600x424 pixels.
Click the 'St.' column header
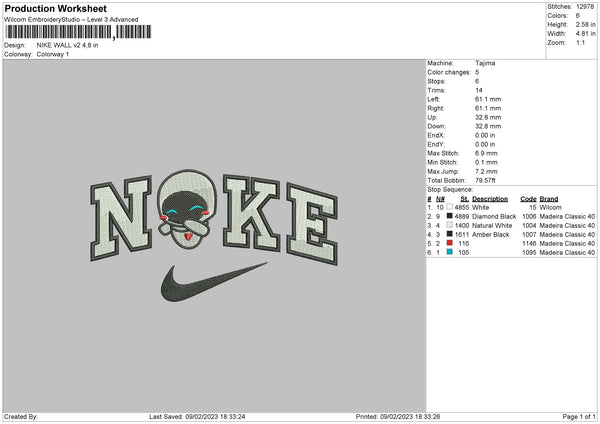465,199
